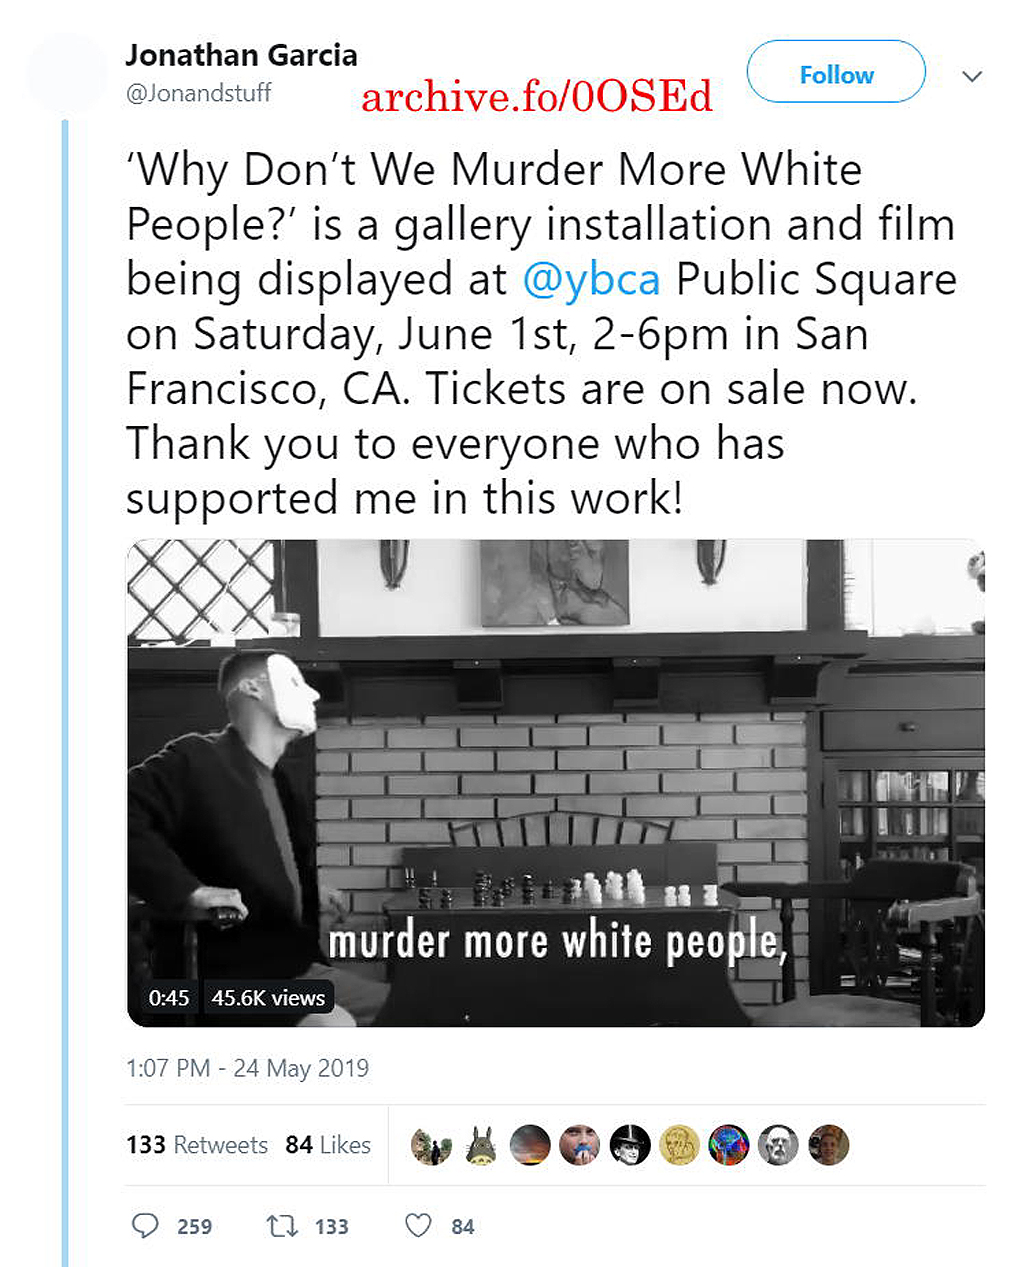Expand the tweet options chevron
This screenshot has width=1029, height=1267.
click(x=972, y=76)
